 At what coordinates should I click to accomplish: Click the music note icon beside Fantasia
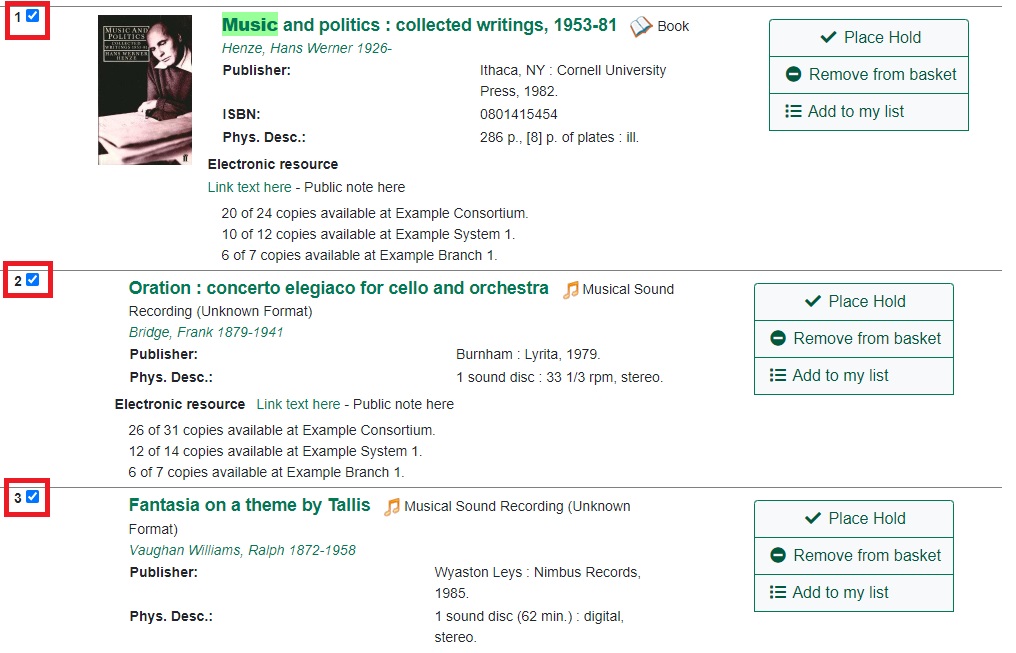(x=392, y=507)
